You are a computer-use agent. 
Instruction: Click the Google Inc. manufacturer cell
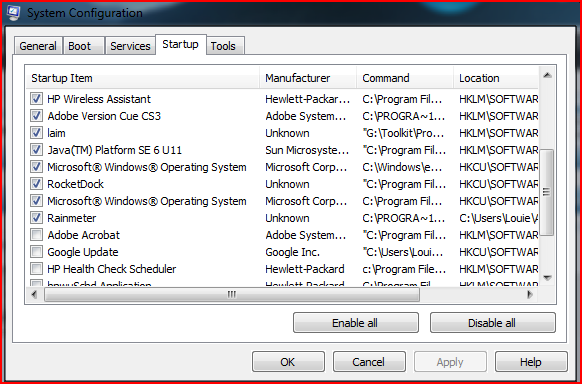pos(292,252)
